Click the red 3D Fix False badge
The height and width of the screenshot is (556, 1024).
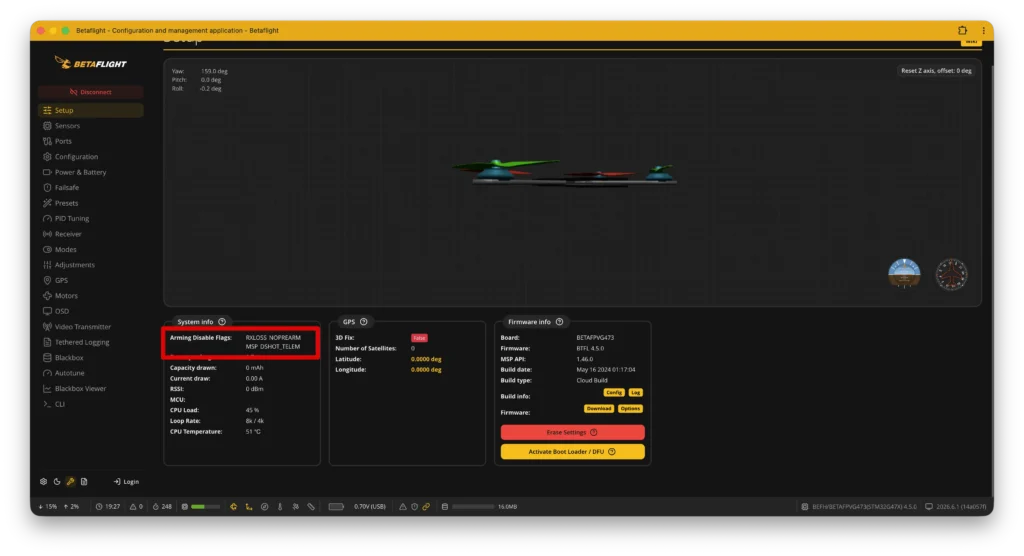pyautogui.click(x=419, y=338)
